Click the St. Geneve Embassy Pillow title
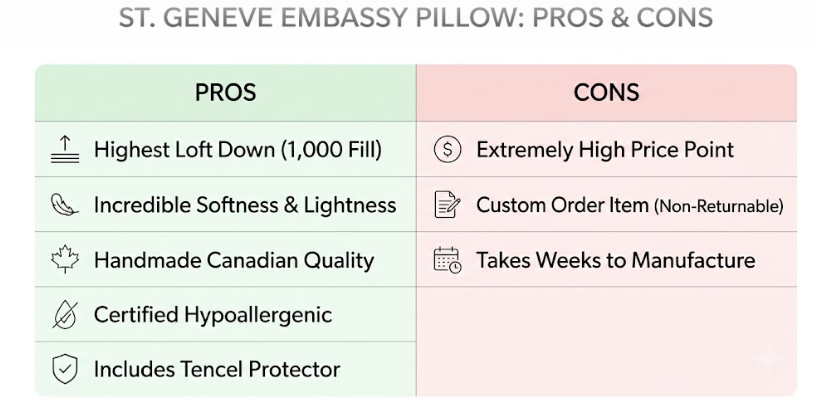 (415, 18)
